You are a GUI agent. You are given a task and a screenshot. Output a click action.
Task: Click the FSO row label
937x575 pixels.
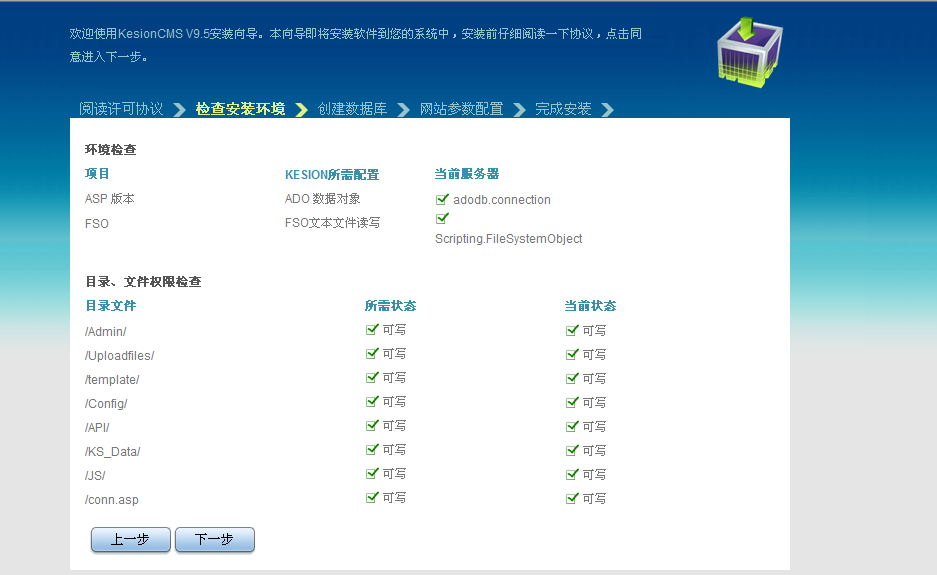97,224
